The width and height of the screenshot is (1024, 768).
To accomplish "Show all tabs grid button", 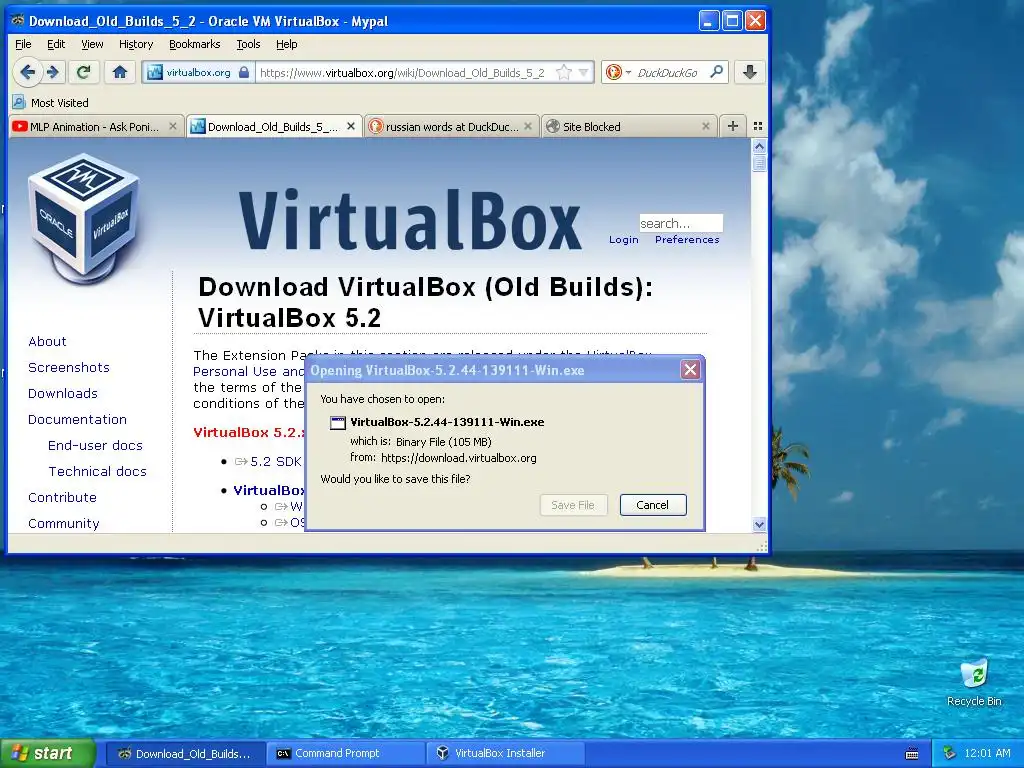I will click(x=758, y=126).
